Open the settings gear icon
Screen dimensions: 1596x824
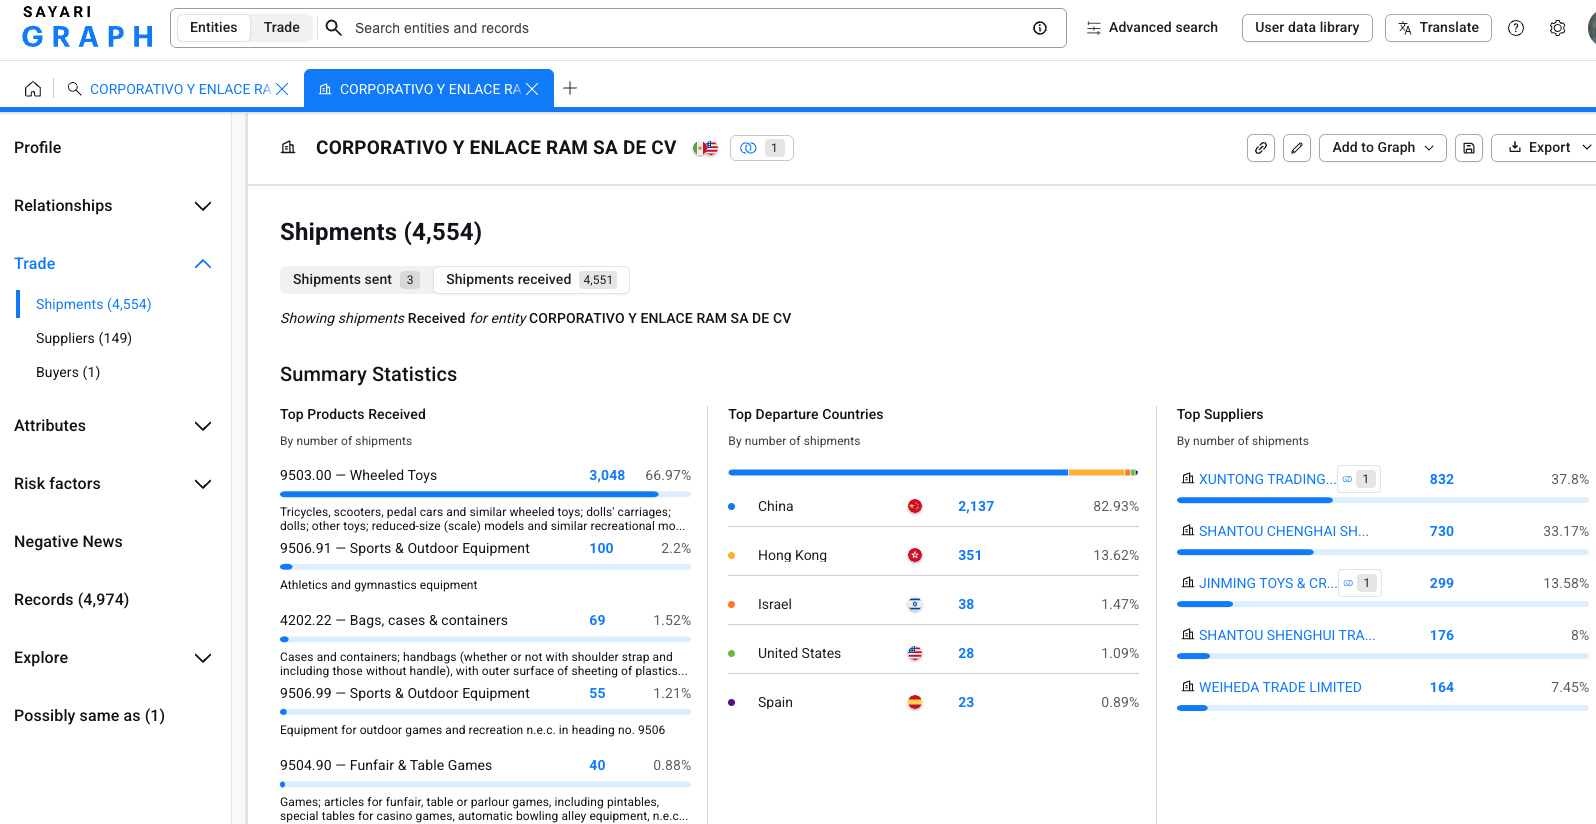pyautogui.click(x=1557, y=28)
